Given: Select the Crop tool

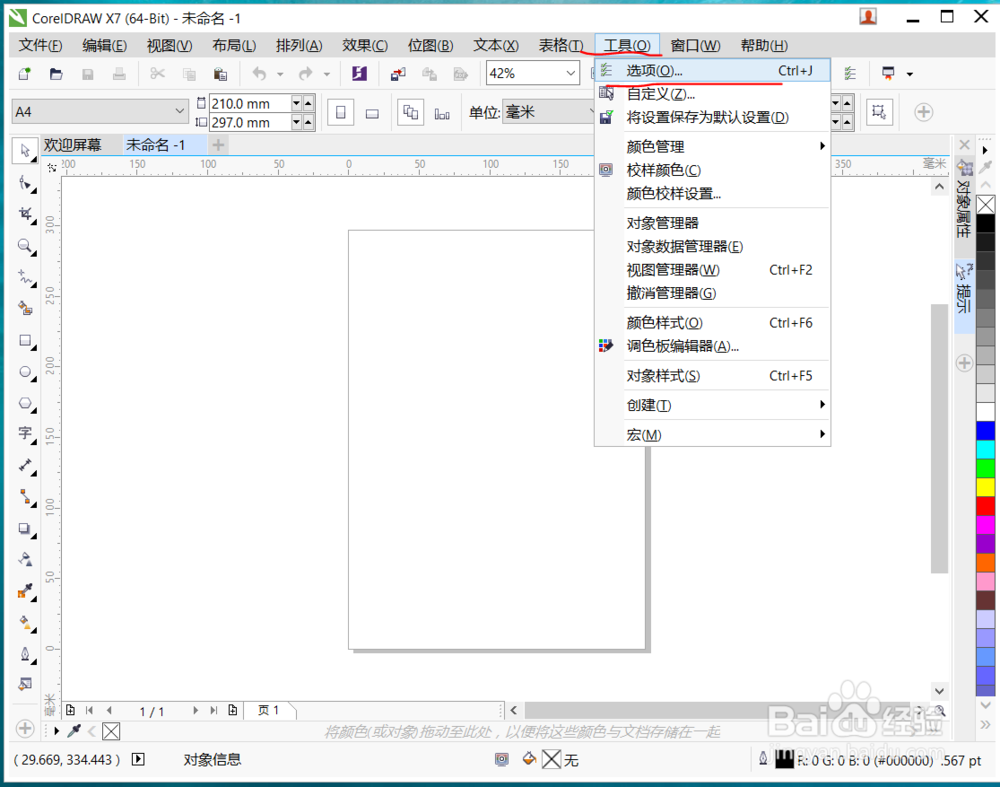Looking at the screenshot, I should 25,214.
